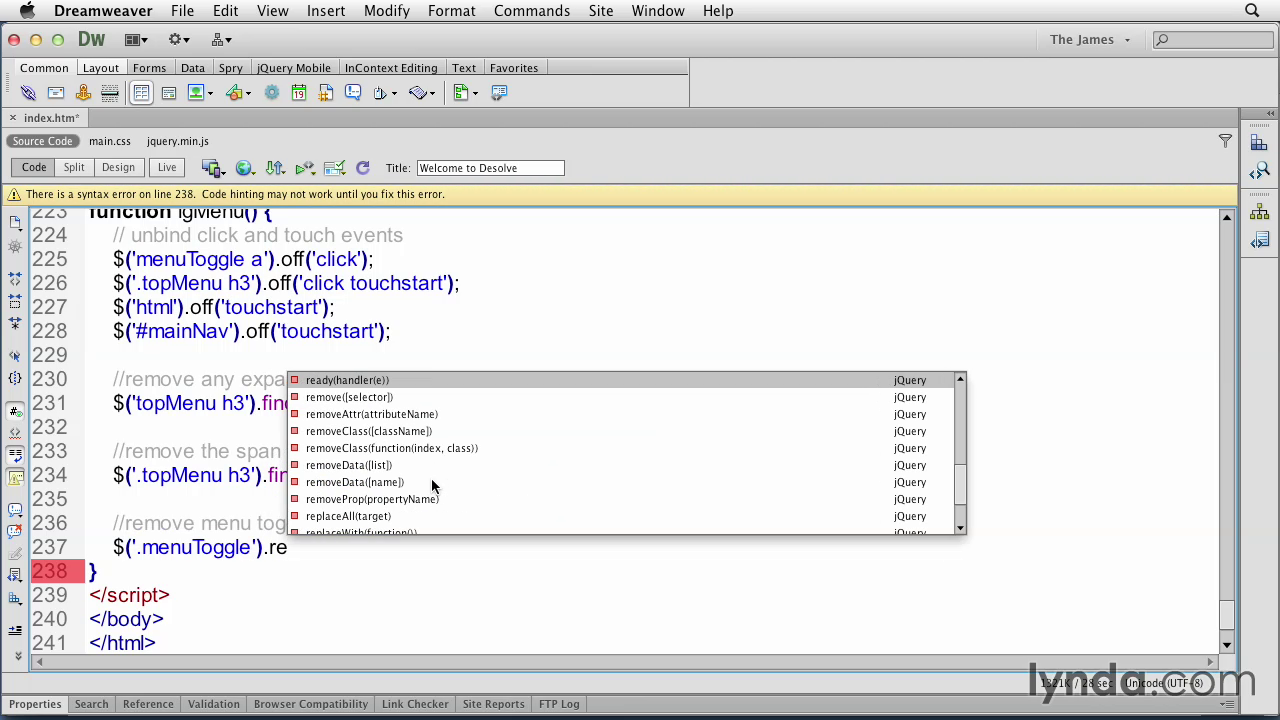Screen dimensions: 1280x720
Task: Open the Tag Chooser
Action: point(499,92)
